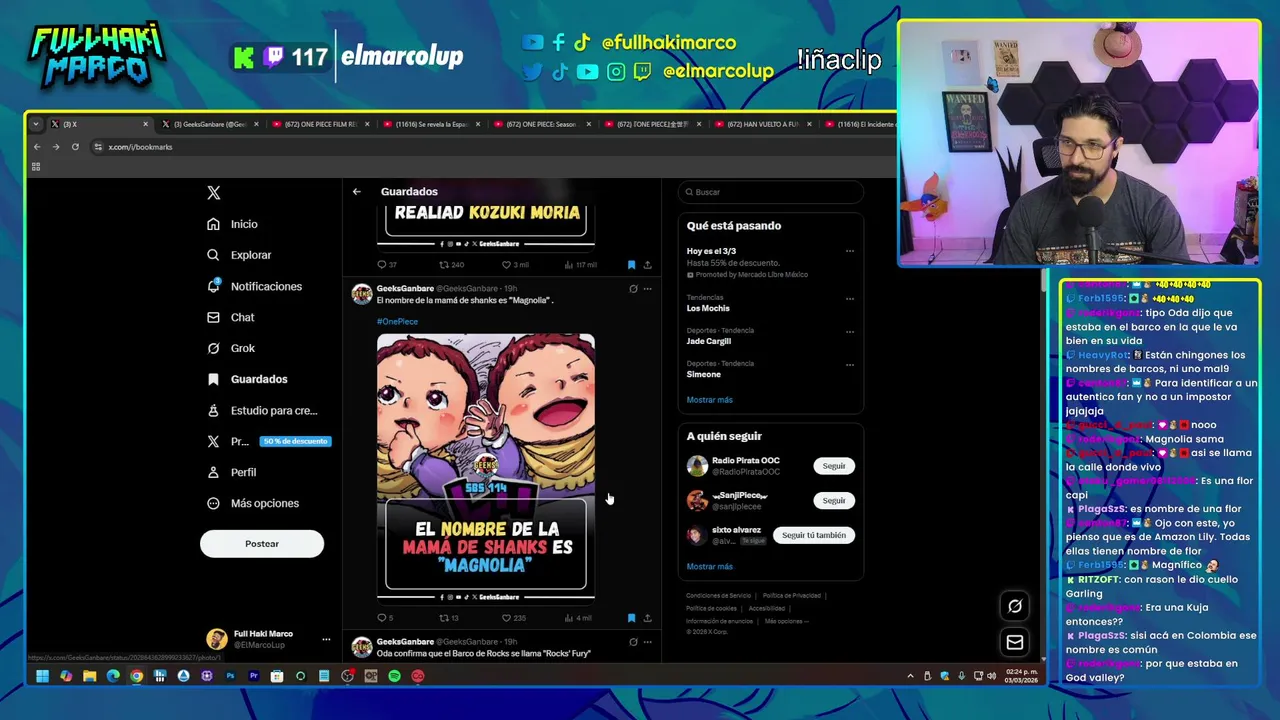1280x720 pixels.
Task: Close the (3) X browser tab
Action: (145, 124)
